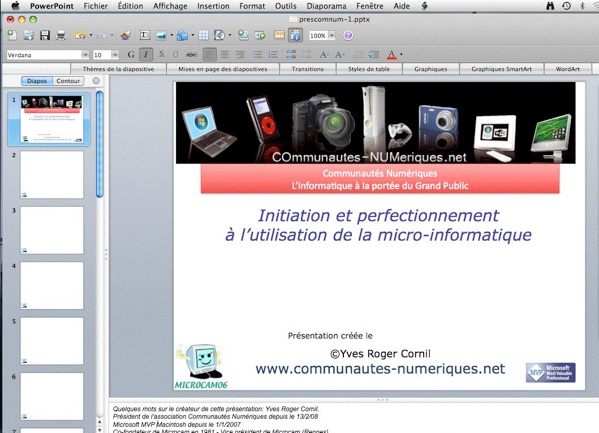Click the New Presentation icon

(x=12, y=36)
